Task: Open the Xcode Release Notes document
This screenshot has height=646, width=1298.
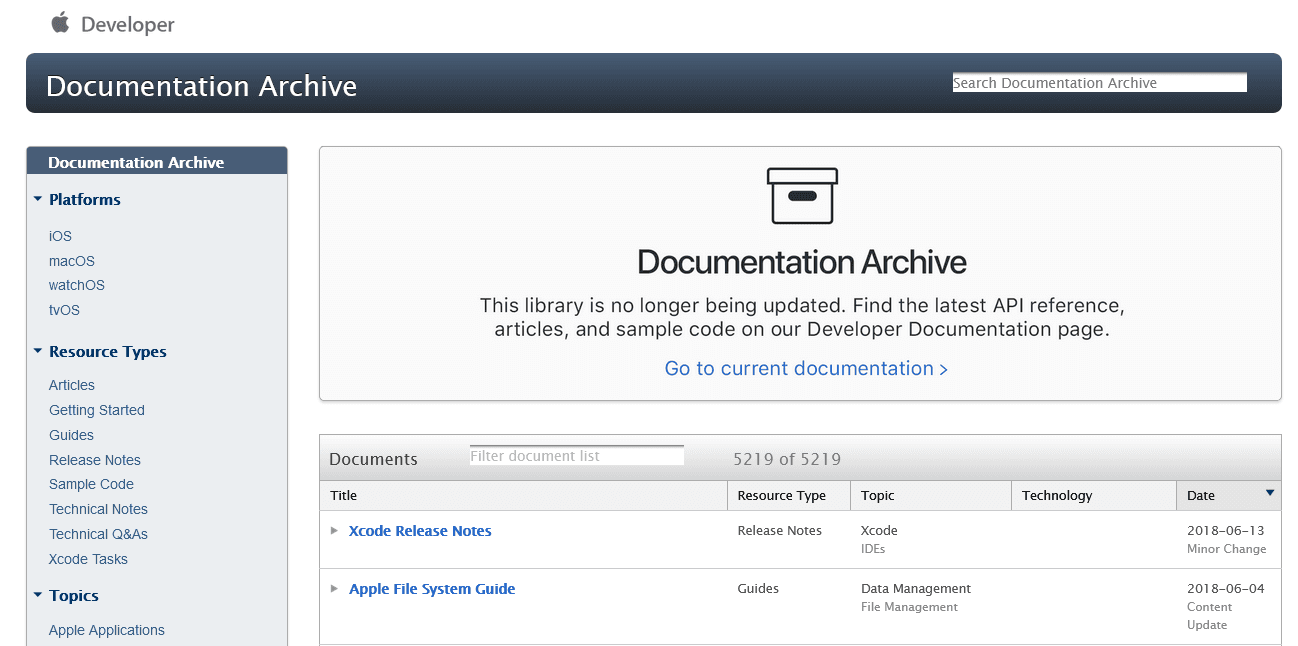Action: click(x=420, y=531)
